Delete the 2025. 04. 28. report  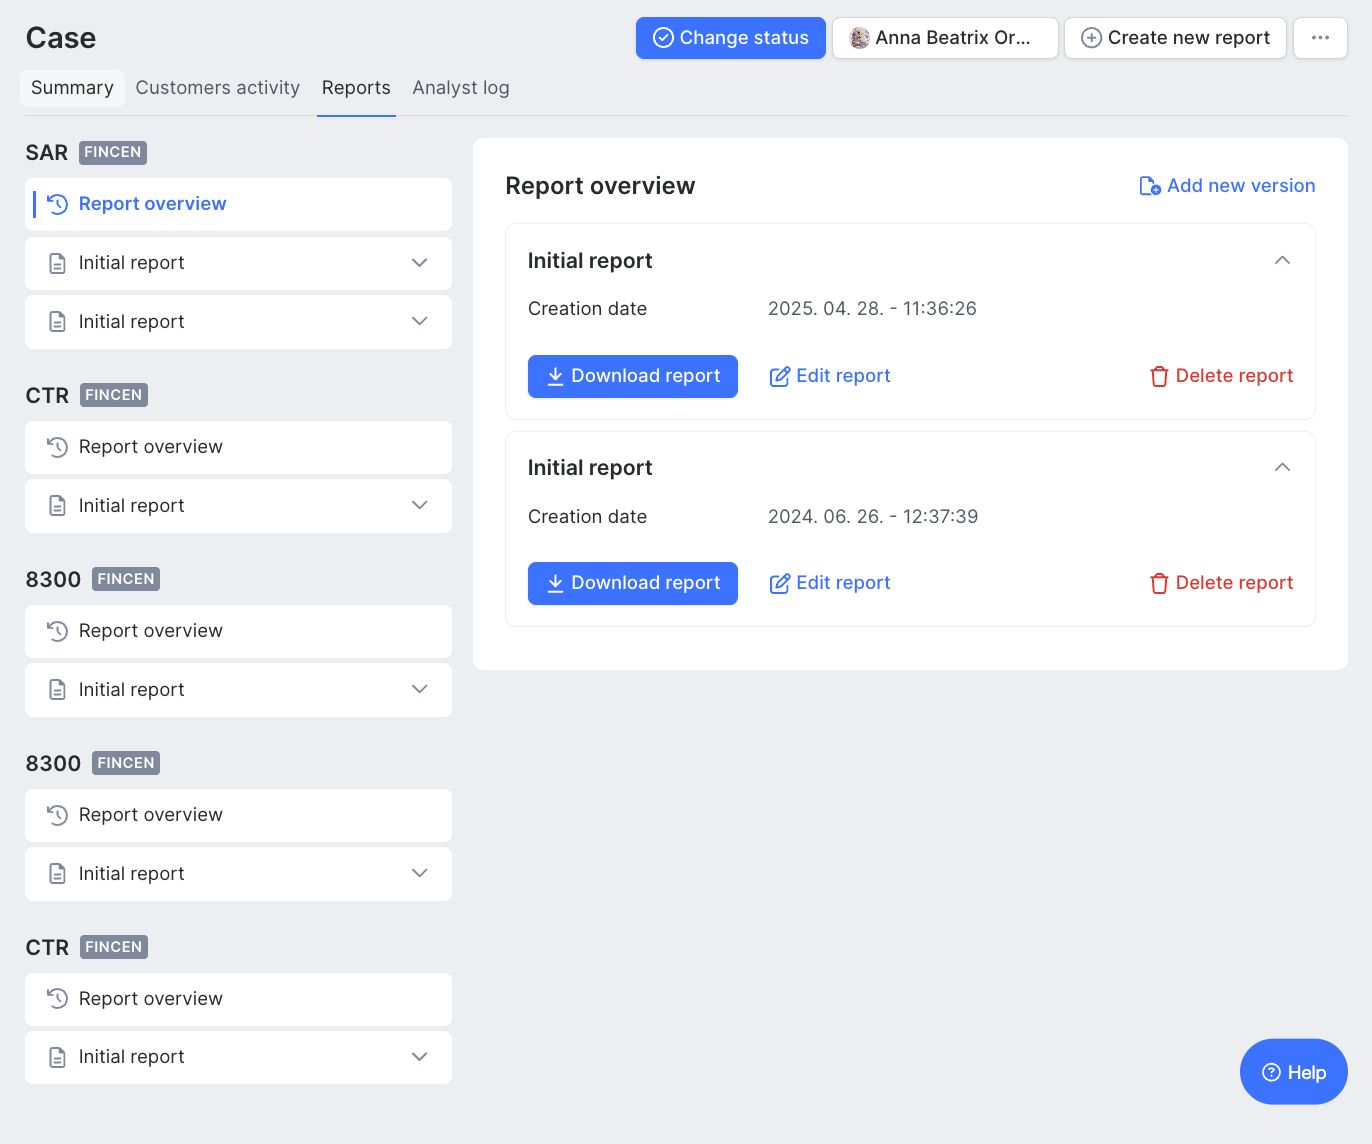[1221, 376]
